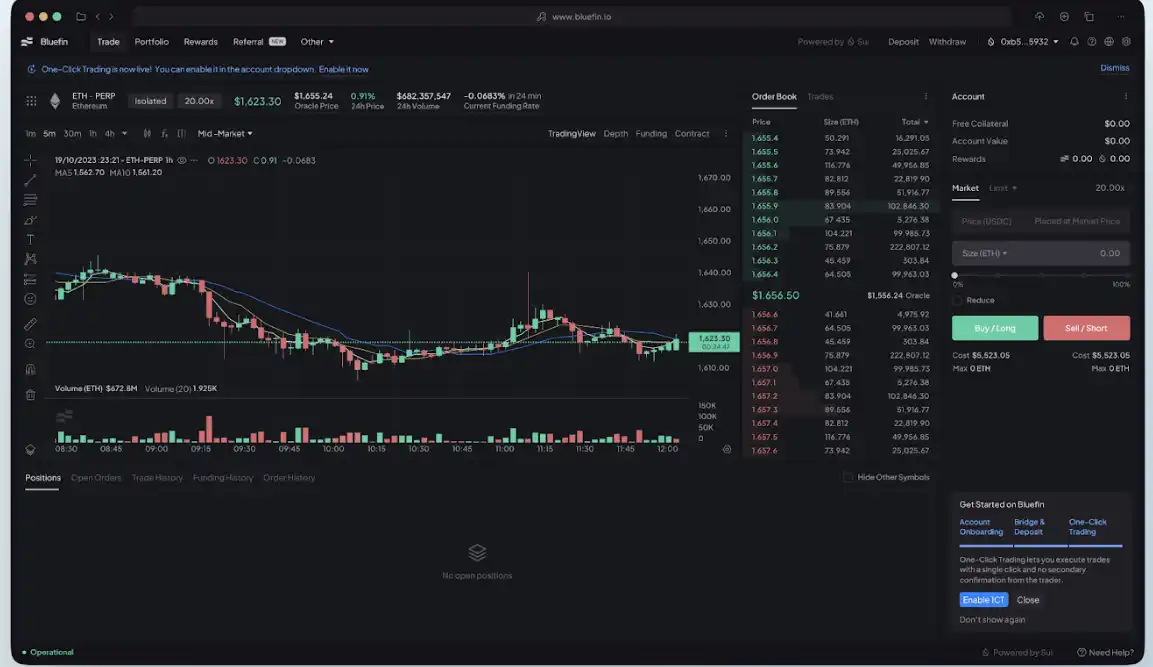Click the order size slider handle
The image size is (1153, 667).
(x=954, y=275)
